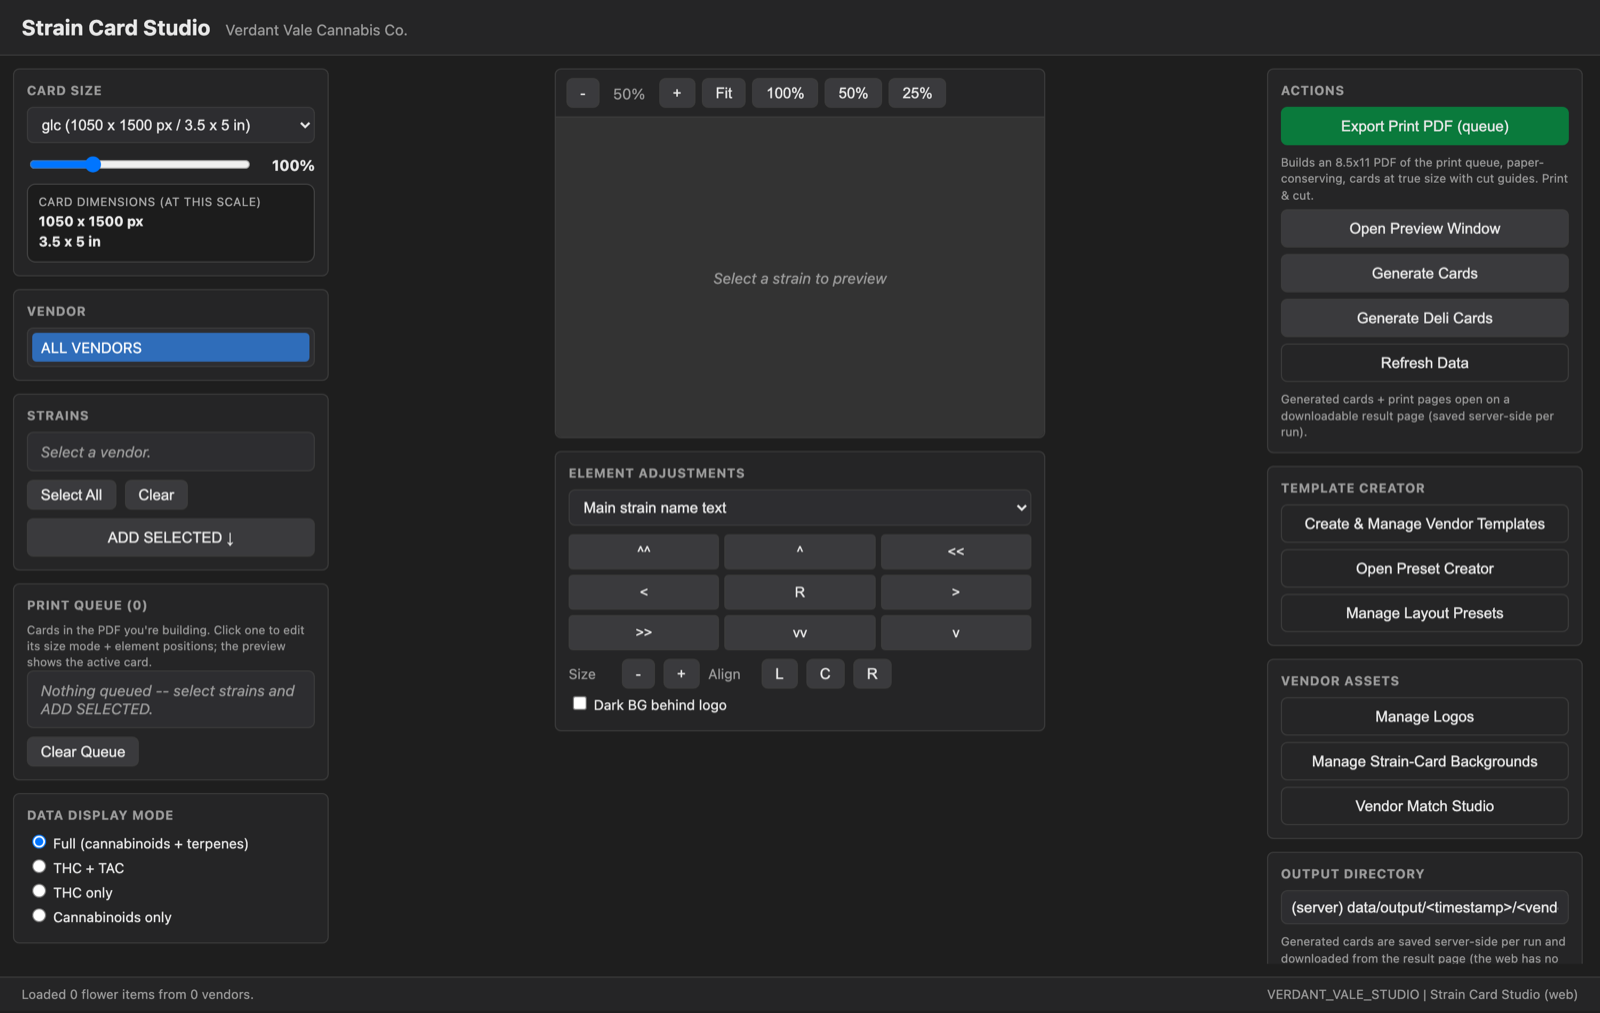This screenshot has height=1013, width=1600.
Task: Select Full (cannabinoids + terpenes) display mode
Action: click(x=39, y=842)
